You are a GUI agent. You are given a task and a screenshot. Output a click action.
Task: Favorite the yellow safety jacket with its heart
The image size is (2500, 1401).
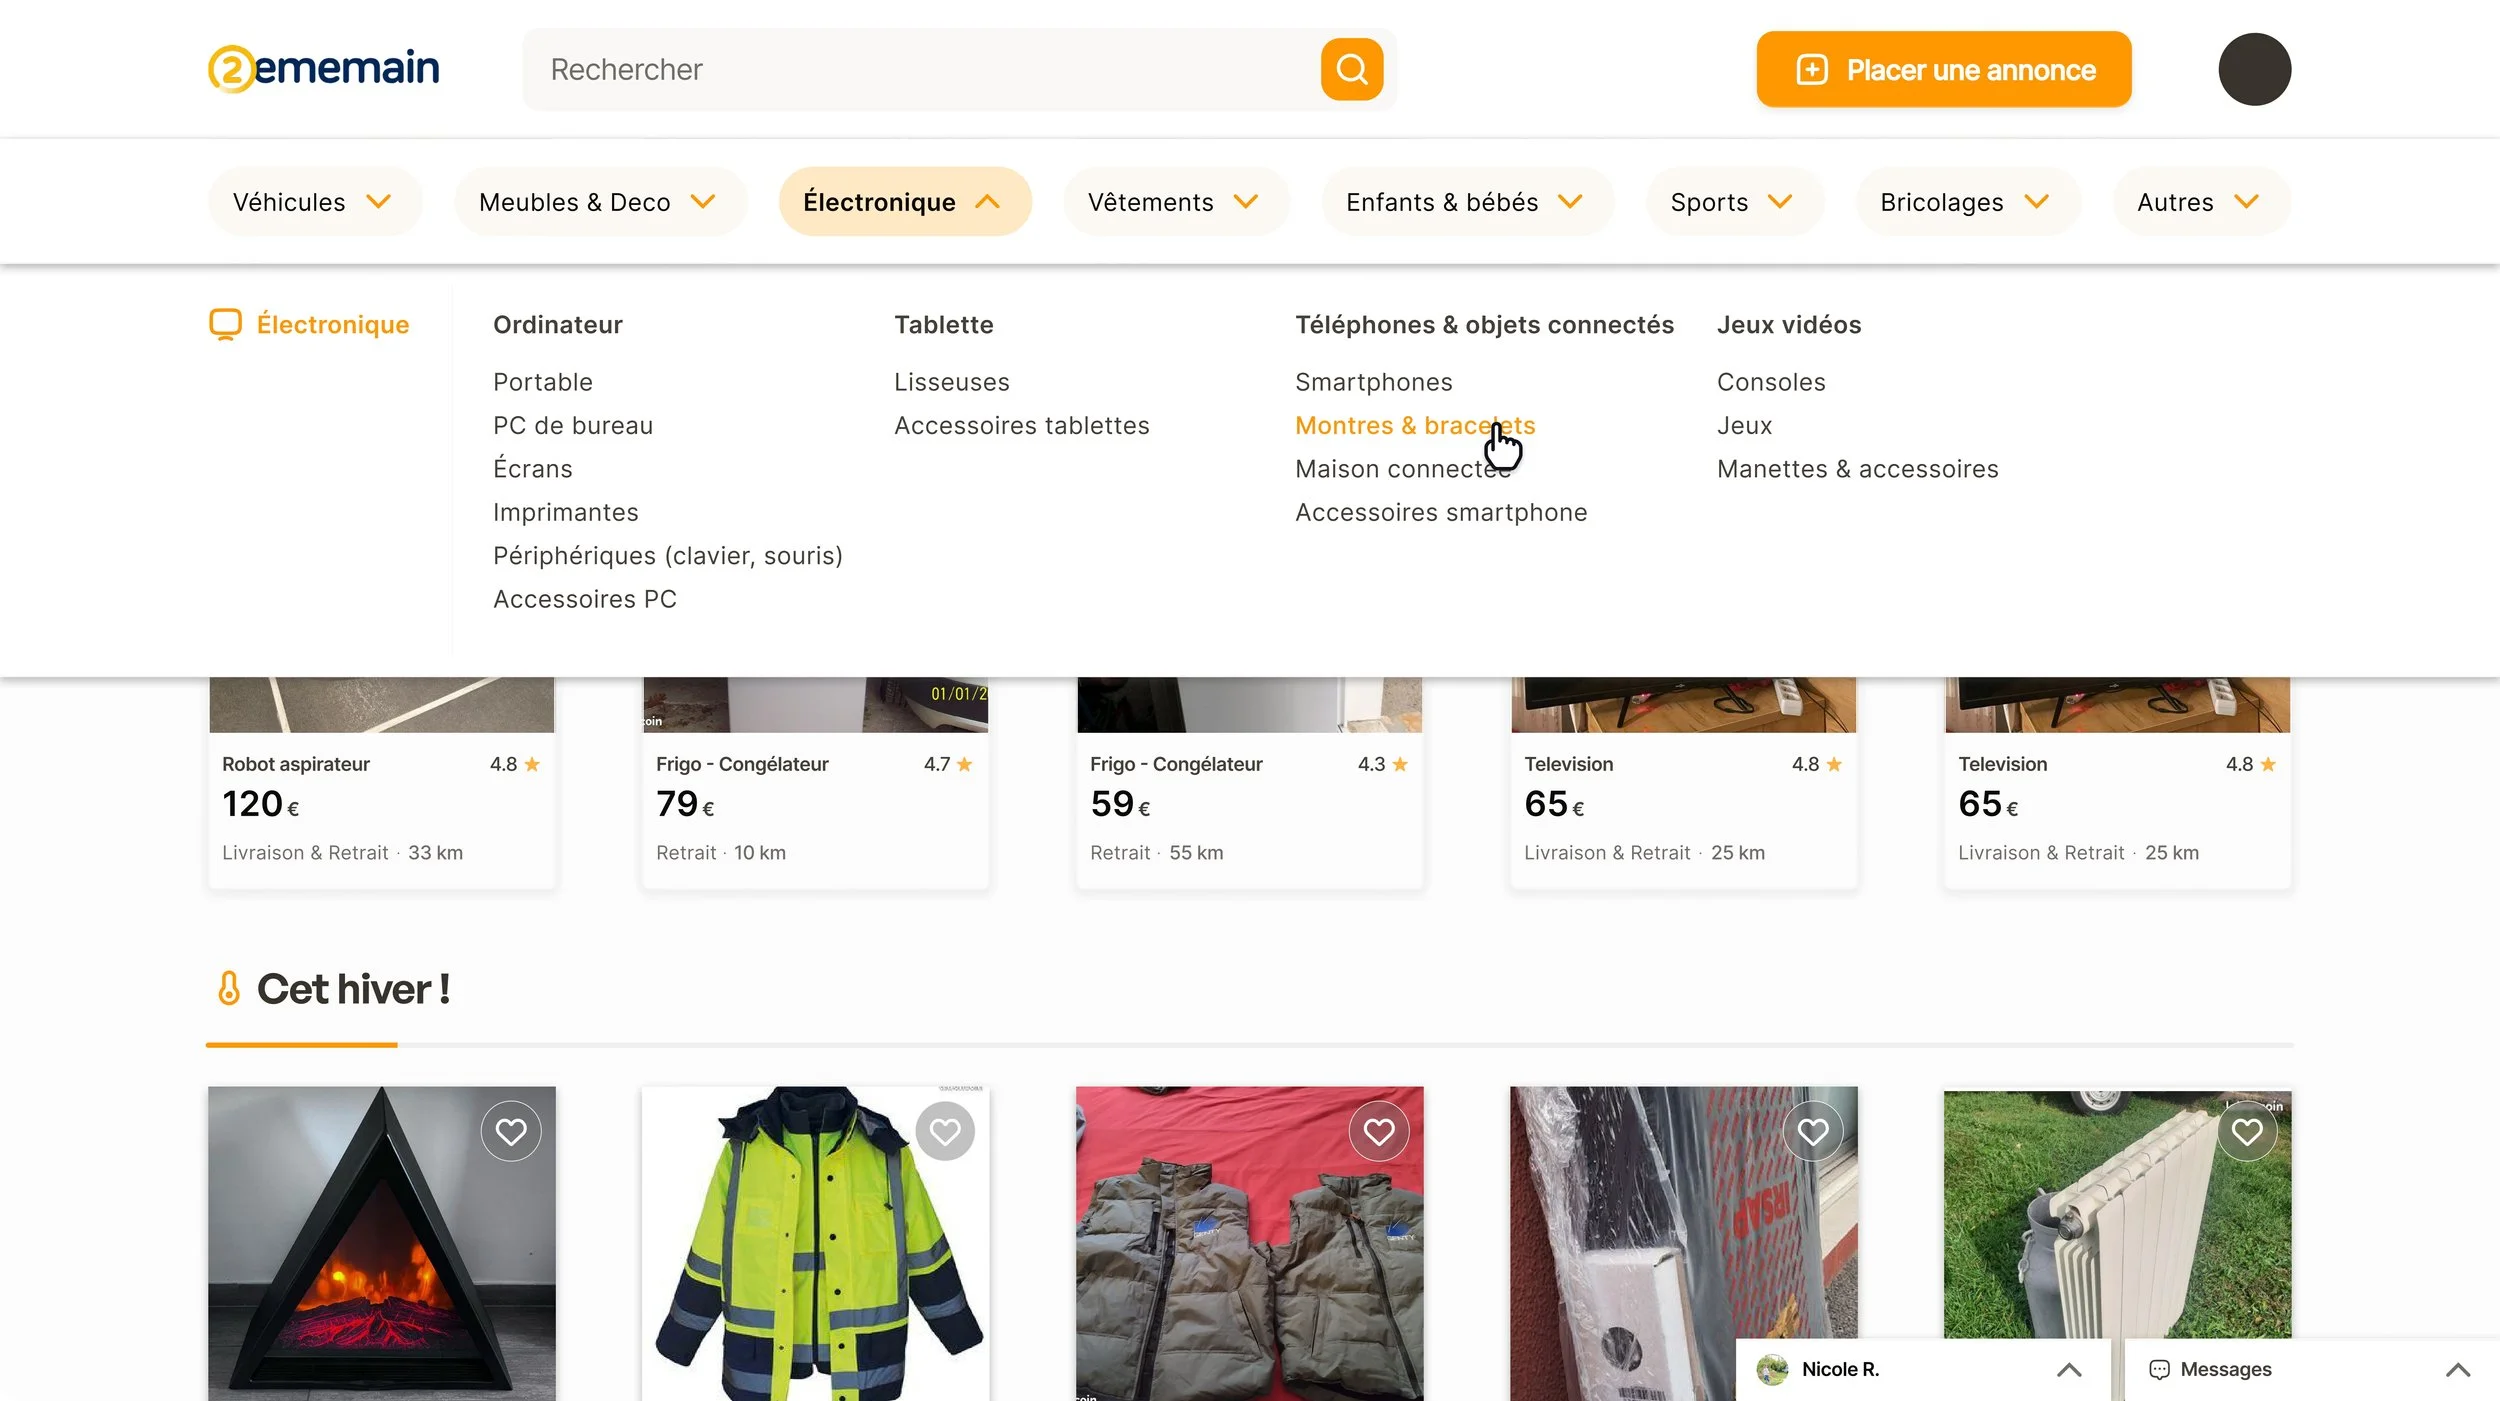[944, 1131]
